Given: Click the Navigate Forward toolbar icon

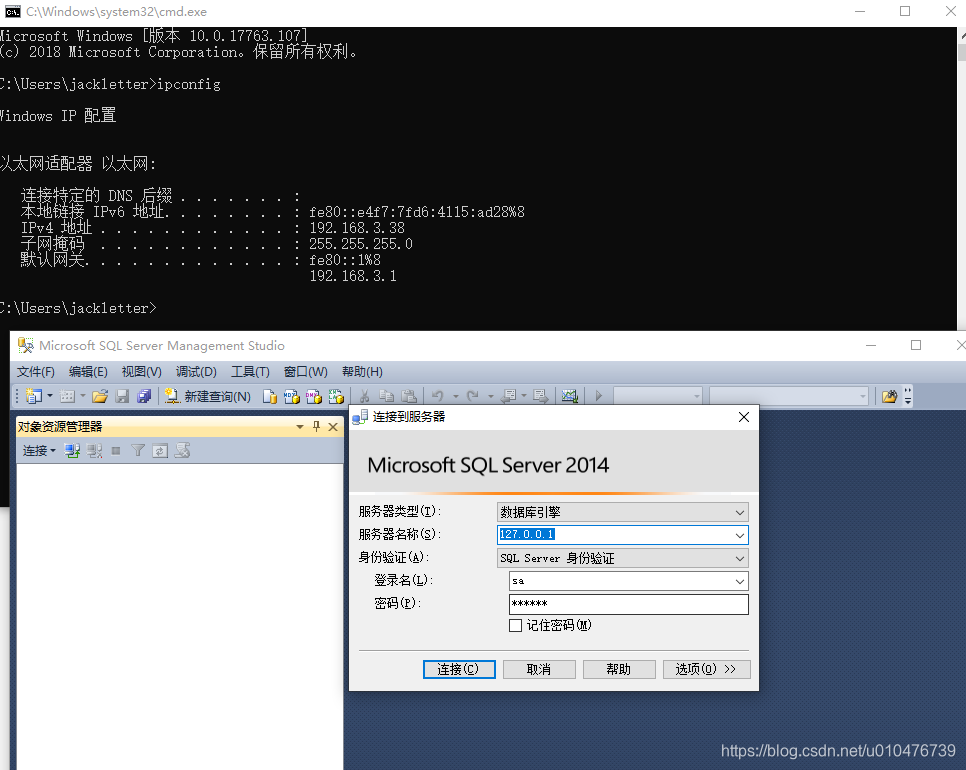Looking at the screenshot, I should [x=540, y=396].
